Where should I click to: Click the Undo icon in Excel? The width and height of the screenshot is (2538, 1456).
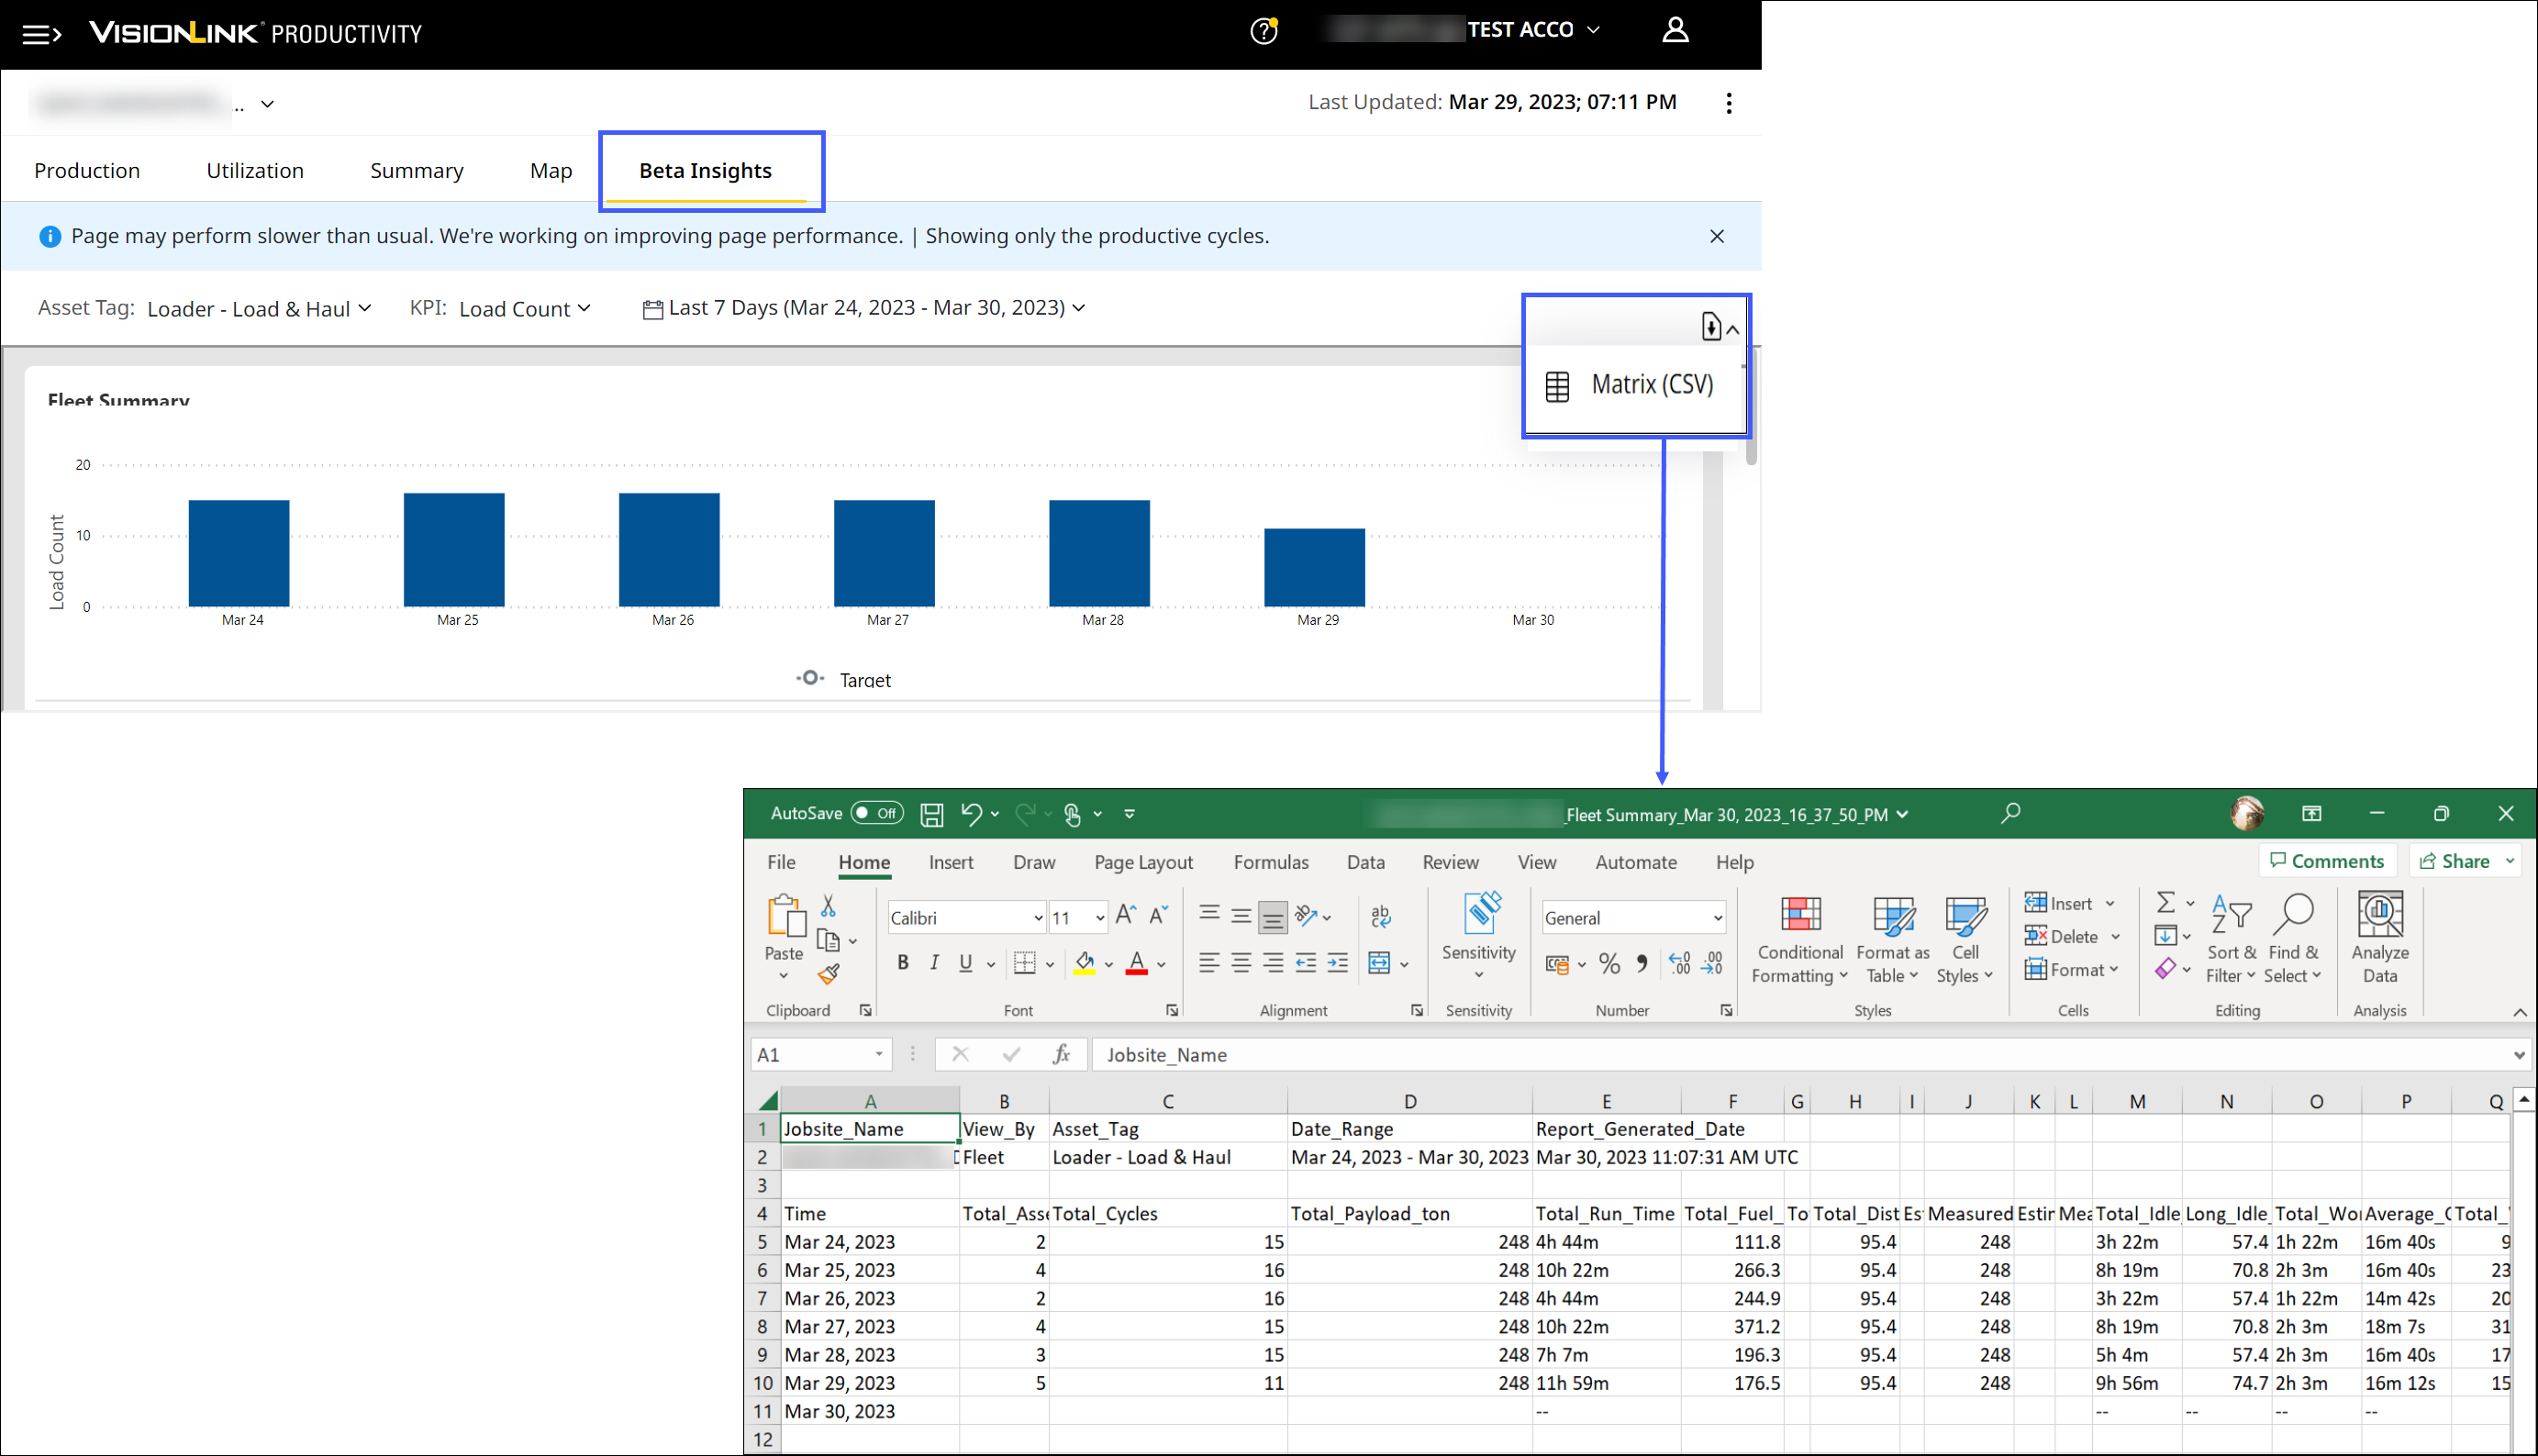[970, 814]
